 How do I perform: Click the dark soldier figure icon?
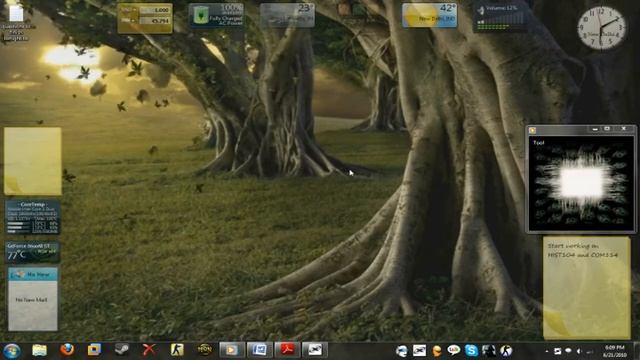[488, 351]
